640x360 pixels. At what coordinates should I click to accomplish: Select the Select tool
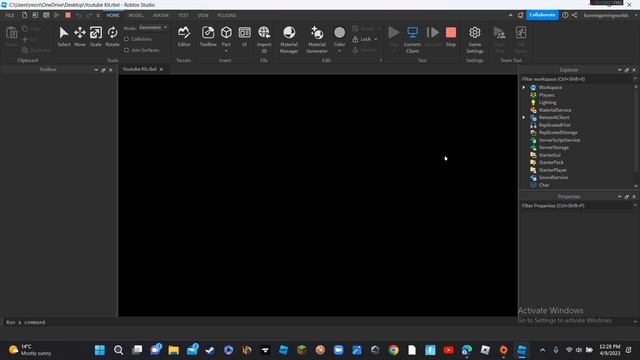[64, 36]
